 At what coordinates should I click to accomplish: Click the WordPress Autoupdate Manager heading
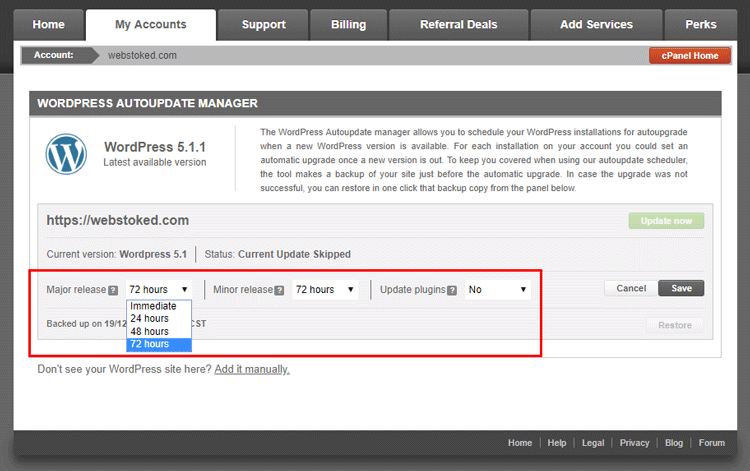tap(147, 103)
